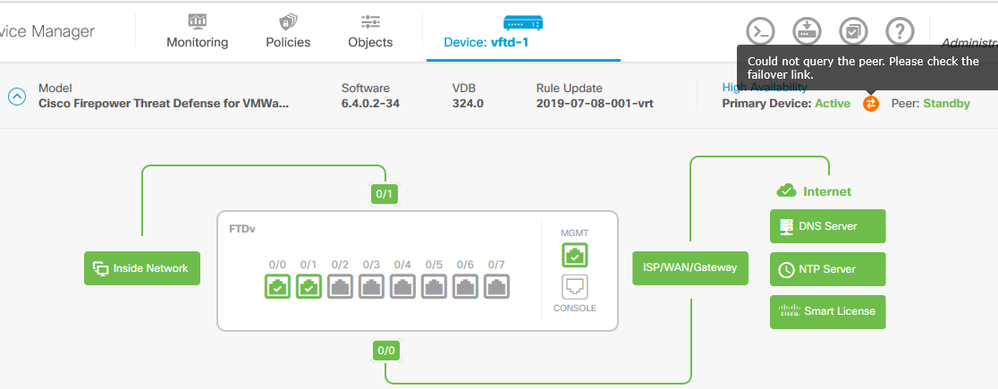This screenshot has width=998, height=389.
Task: Click the Objects sliders icon
Action: [x=370, y=21]
